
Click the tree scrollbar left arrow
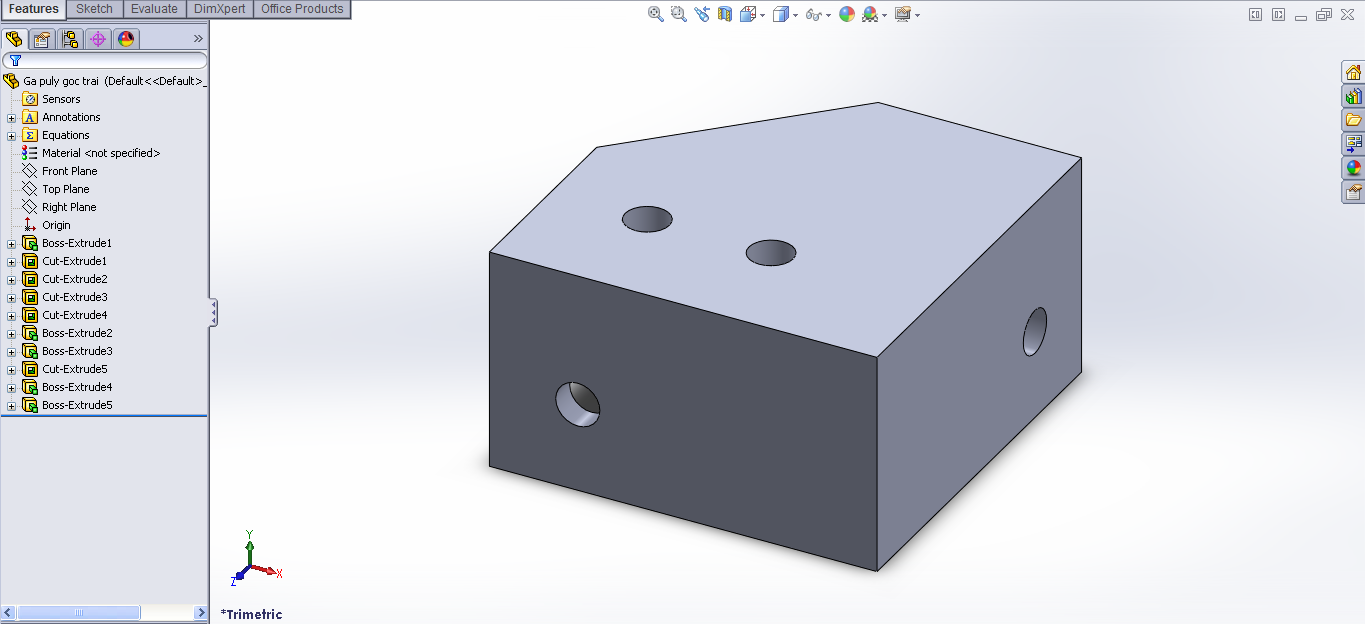tap(8, 612)
